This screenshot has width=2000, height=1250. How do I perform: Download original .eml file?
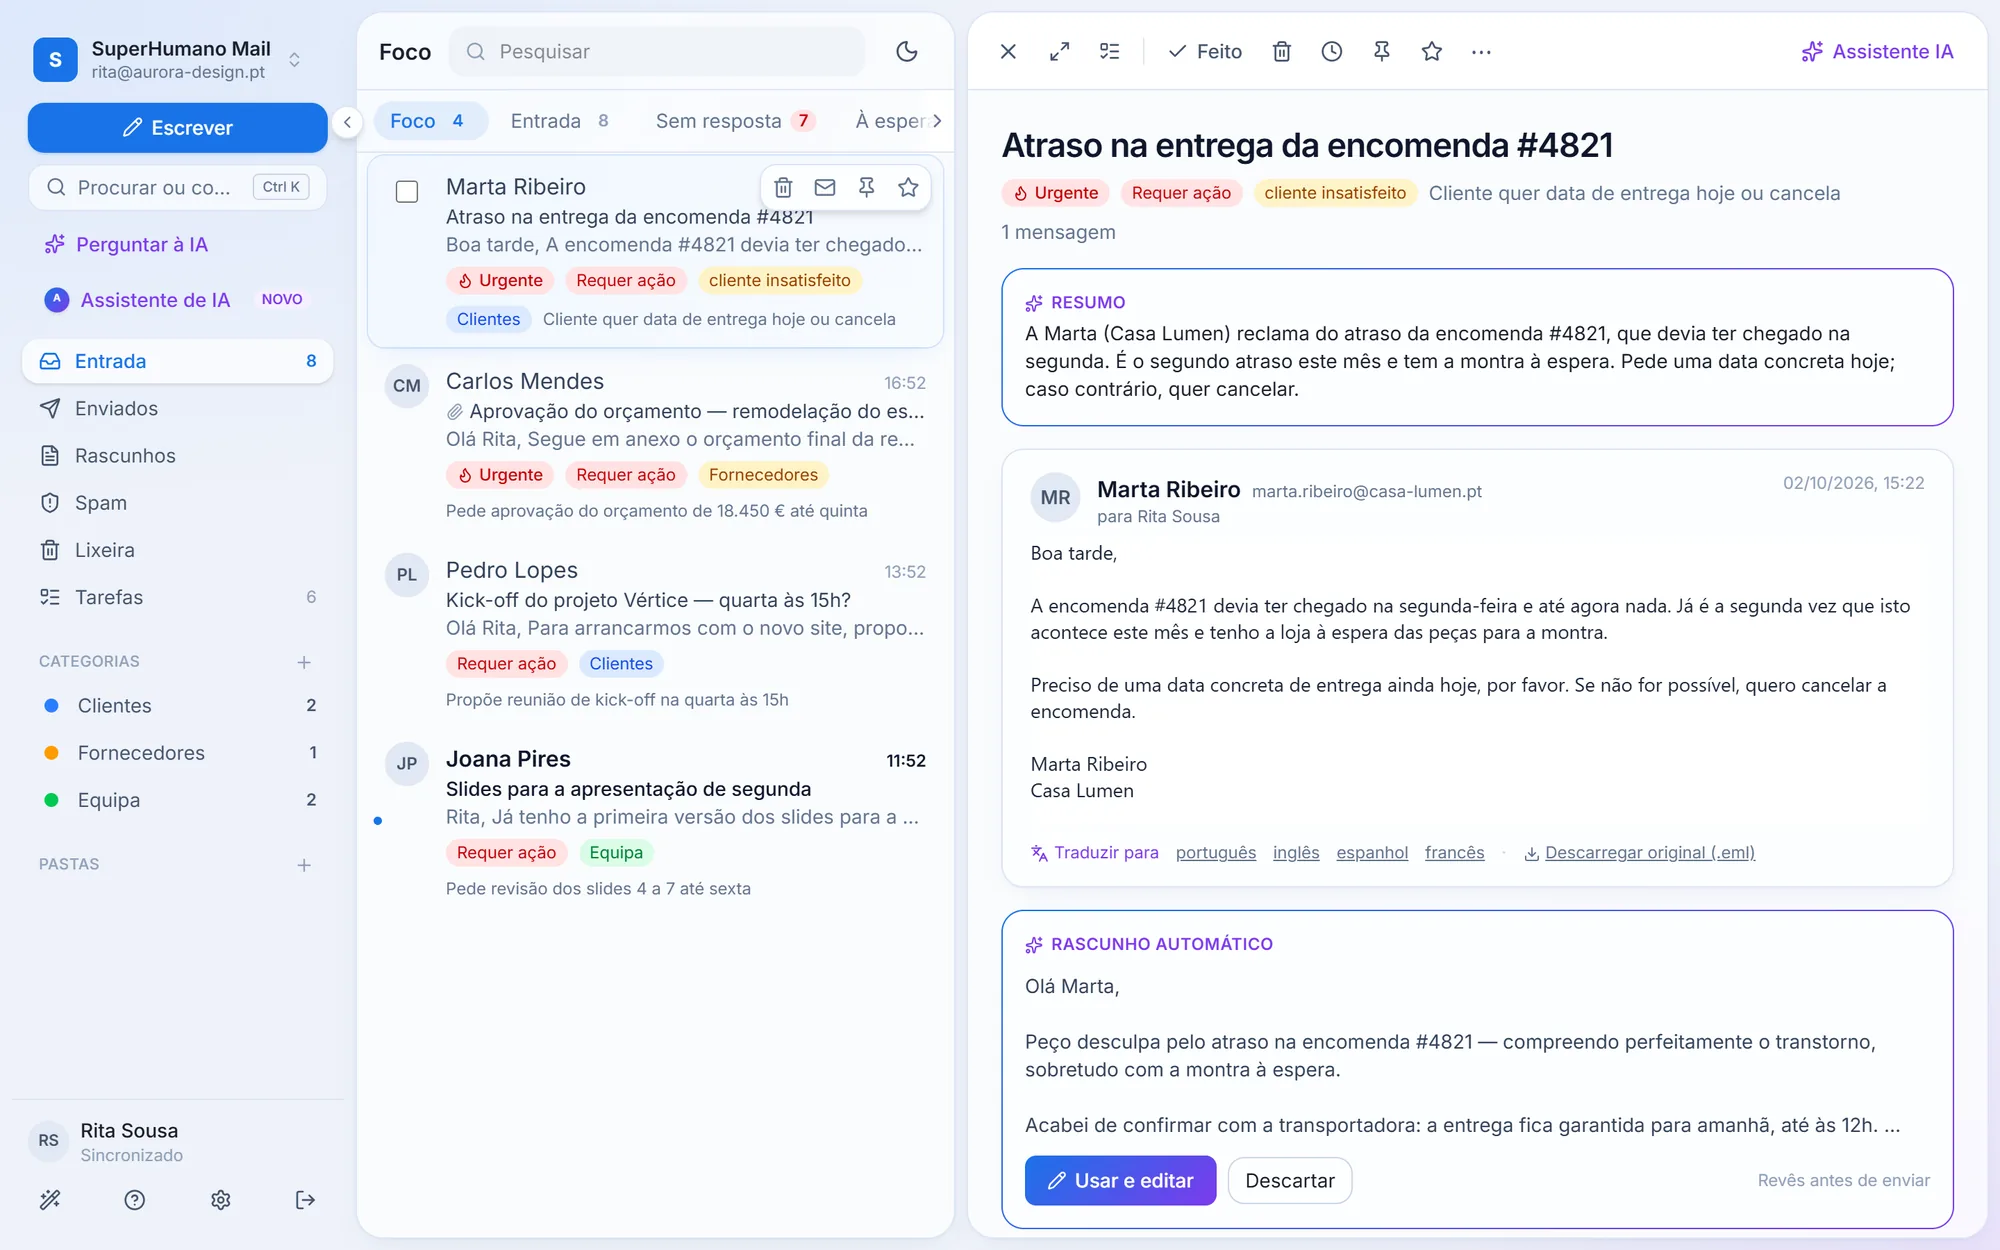[x=1640, y=852]
